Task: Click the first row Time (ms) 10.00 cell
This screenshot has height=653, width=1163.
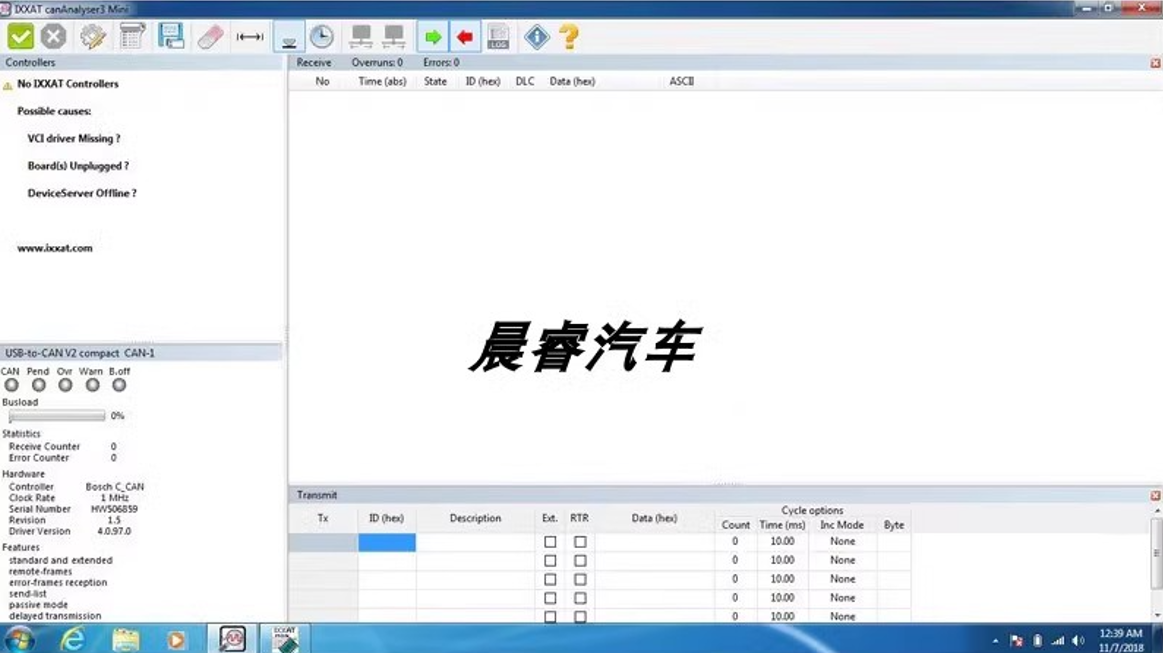Action: tap(782, 542)
